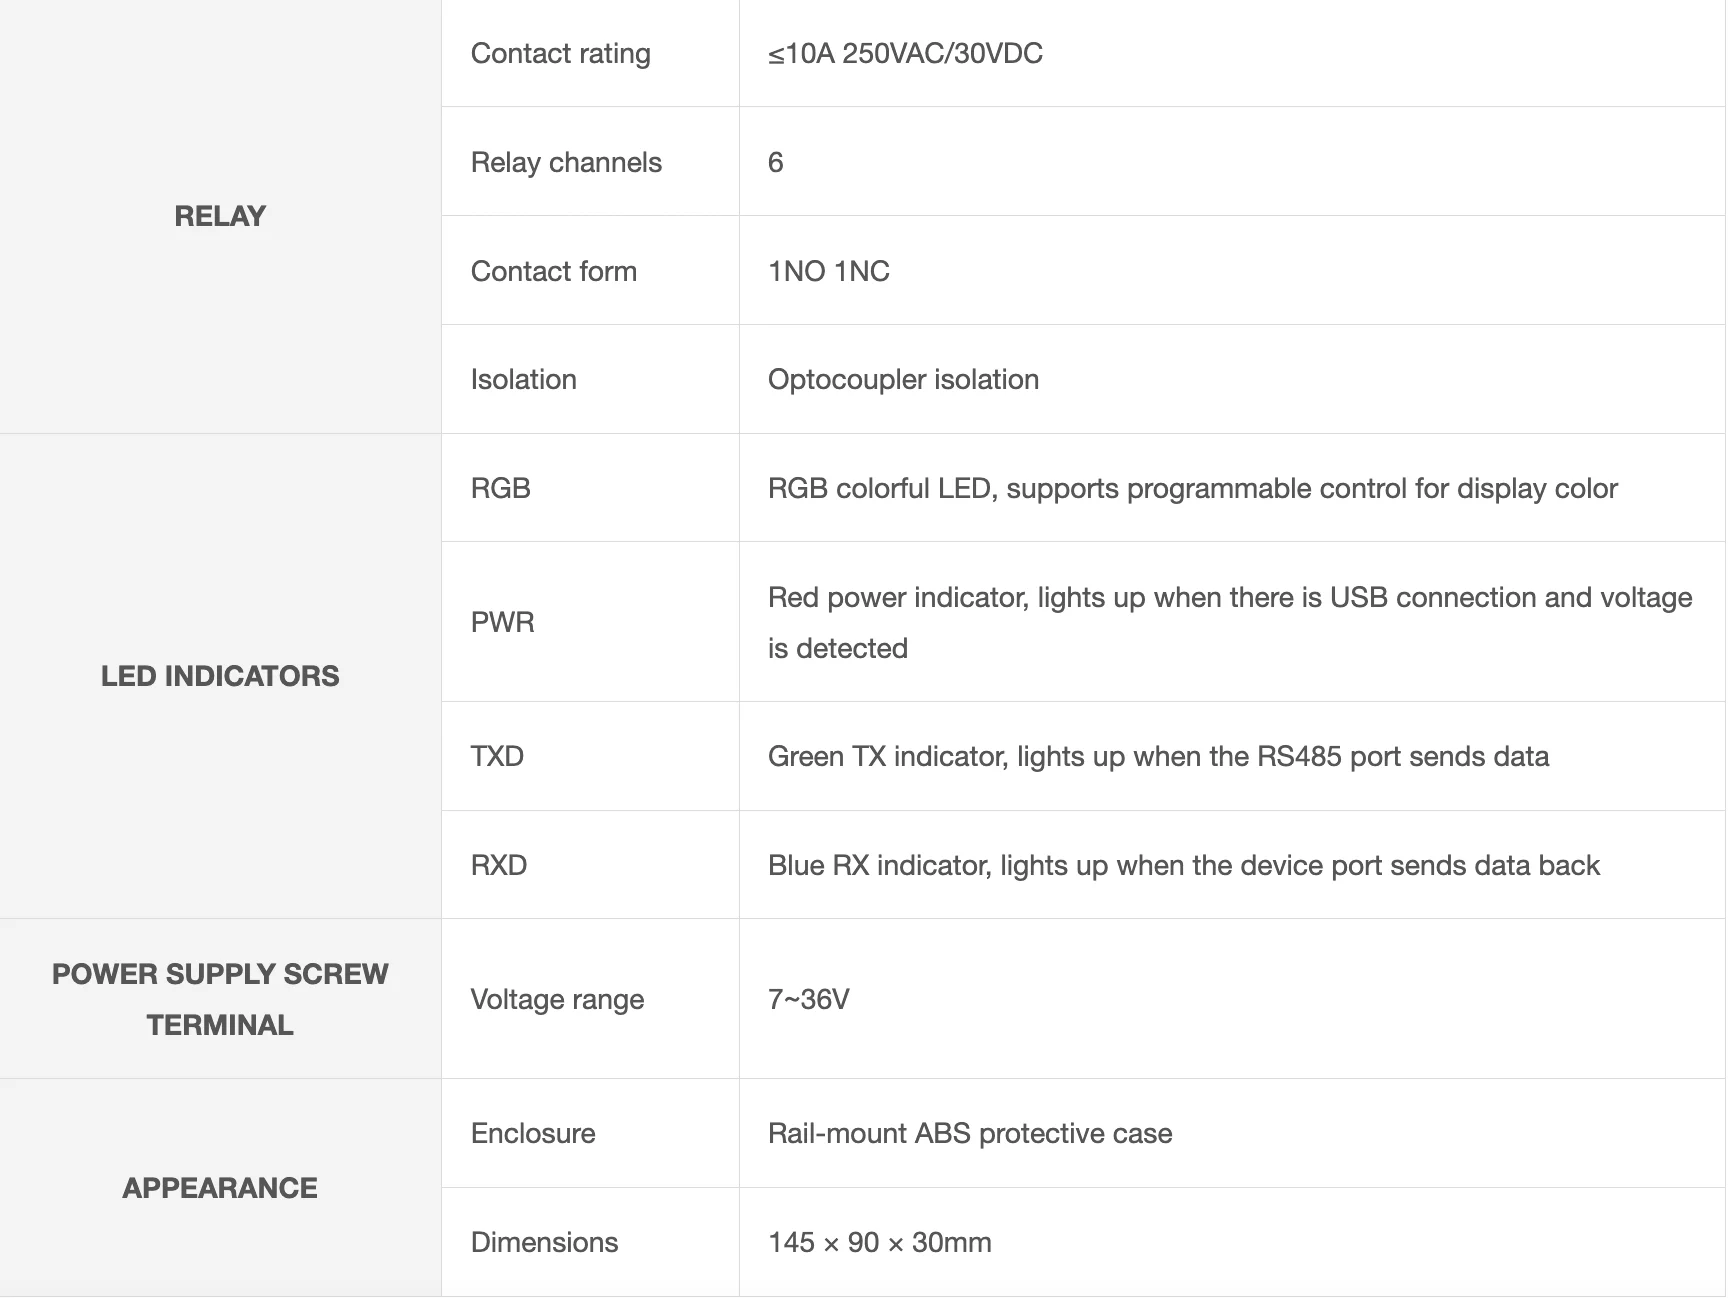The width and height of the screenshot is (1728, 1298).
Task: Click the RELAY section header cell
Action: [x=220, y=216]
